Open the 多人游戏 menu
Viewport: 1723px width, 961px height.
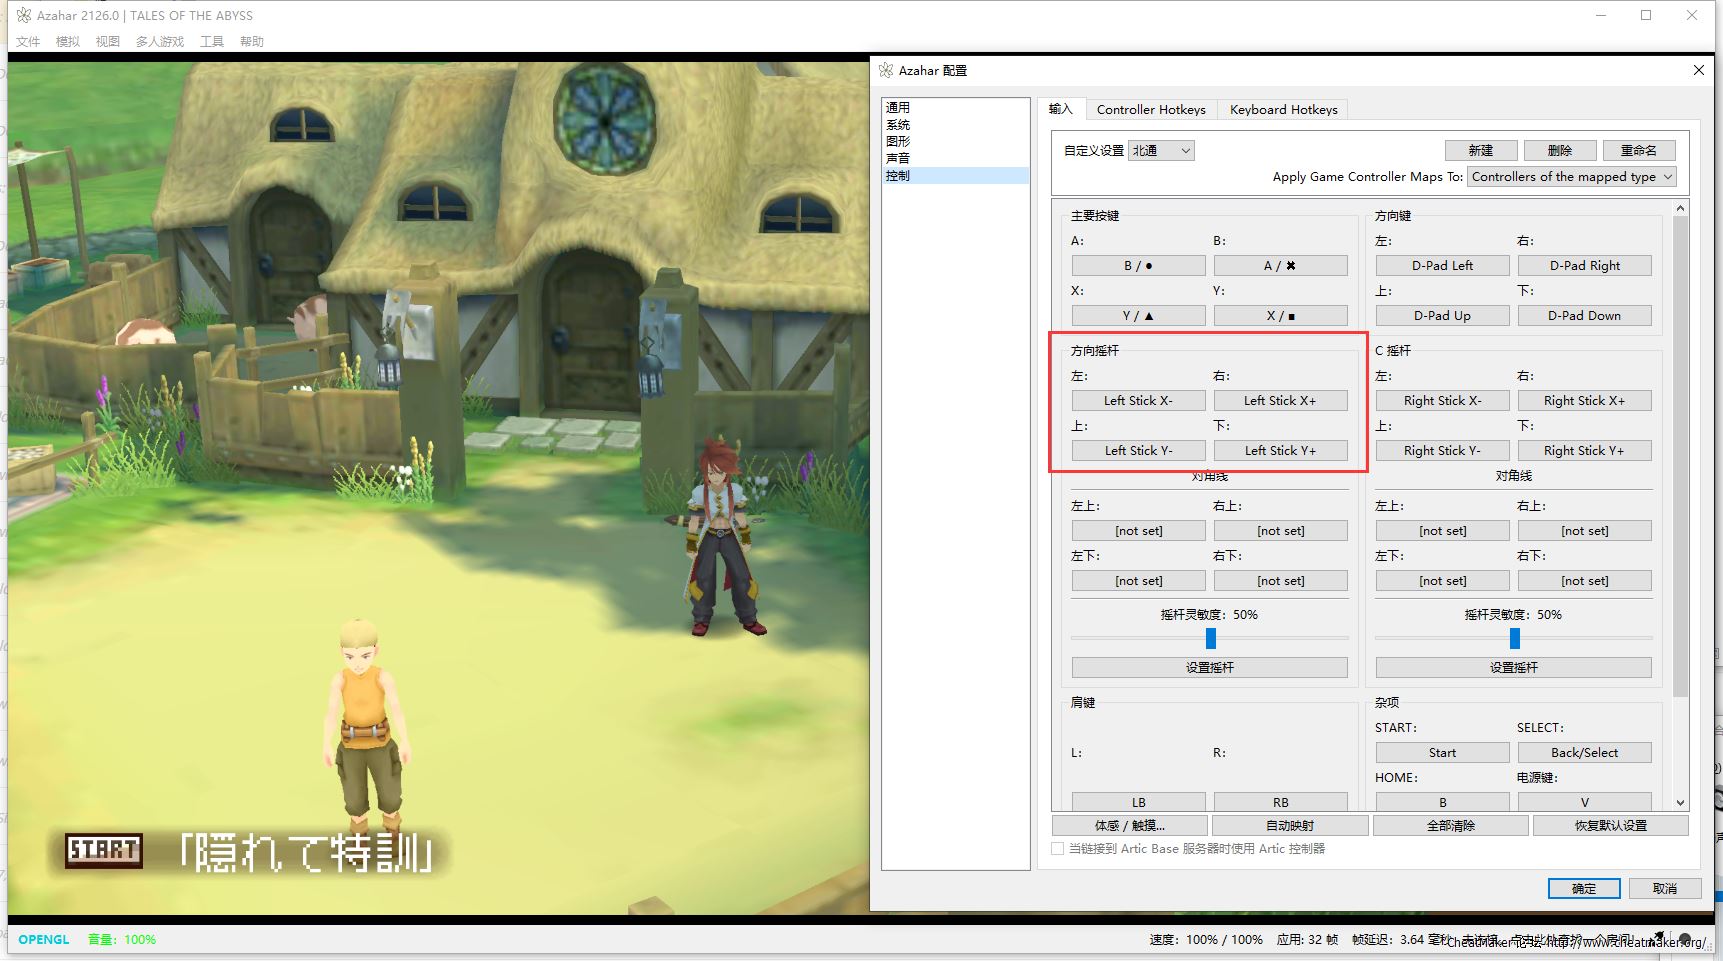pyautogui.click(x=160, y=41)
